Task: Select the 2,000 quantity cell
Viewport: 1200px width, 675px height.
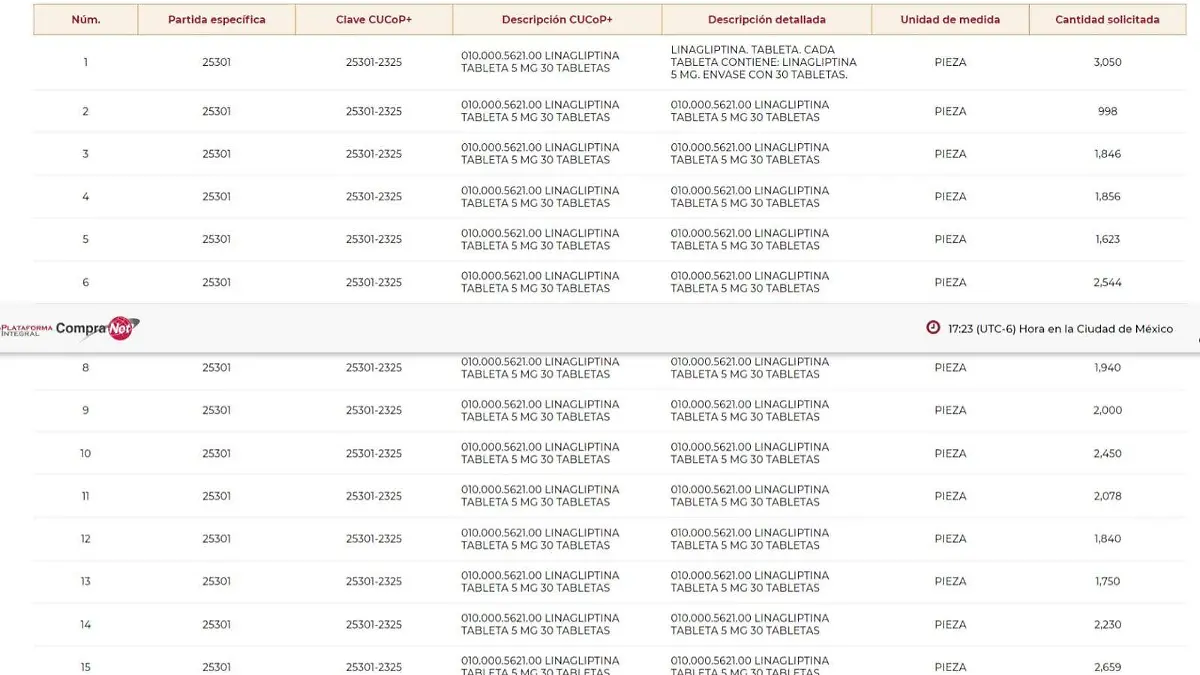Action: pyautogui.click(x=1107, y=410)
